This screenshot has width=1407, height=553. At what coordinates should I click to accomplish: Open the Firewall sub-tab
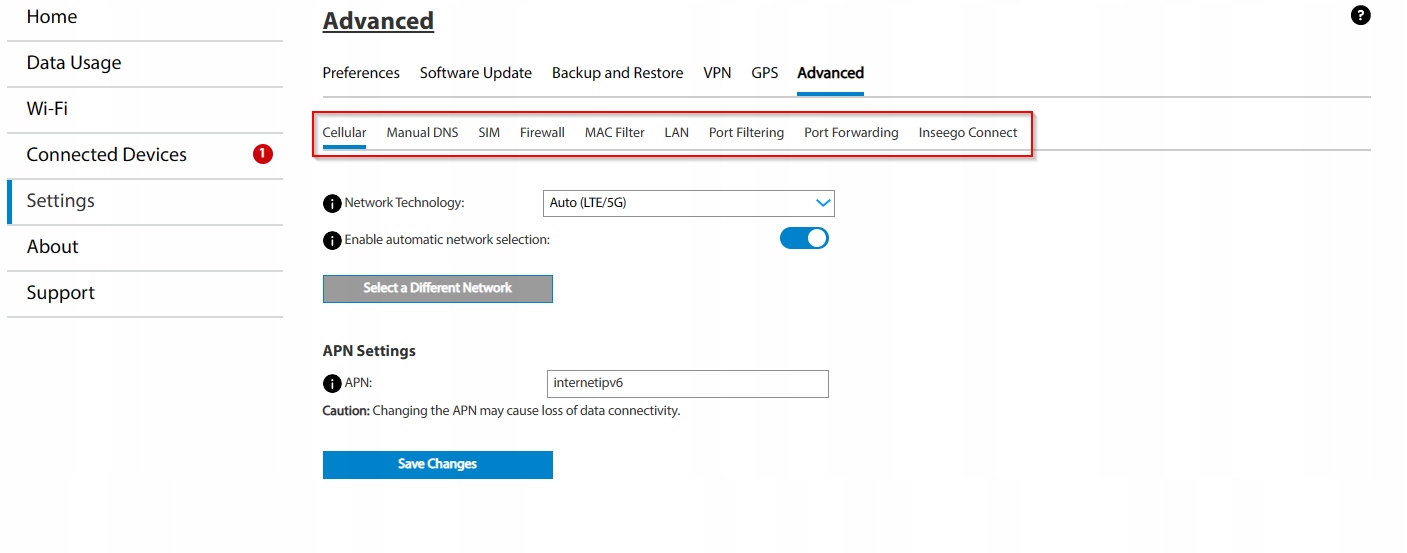pos(542,132)
